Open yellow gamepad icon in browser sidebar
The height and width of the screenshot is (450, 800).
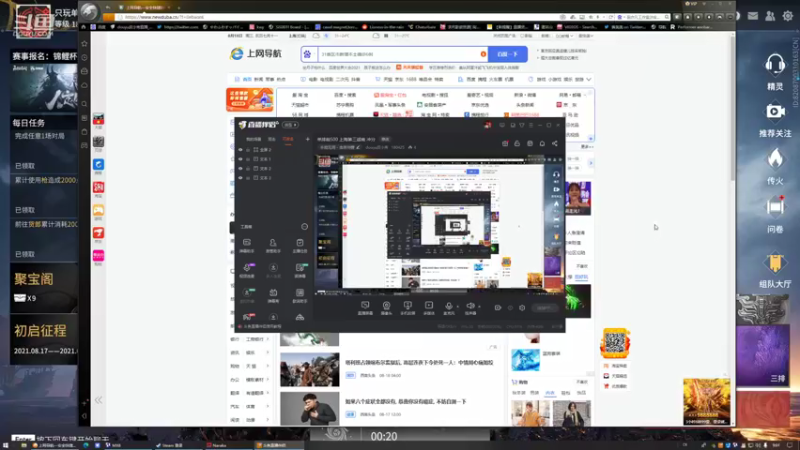98,210
